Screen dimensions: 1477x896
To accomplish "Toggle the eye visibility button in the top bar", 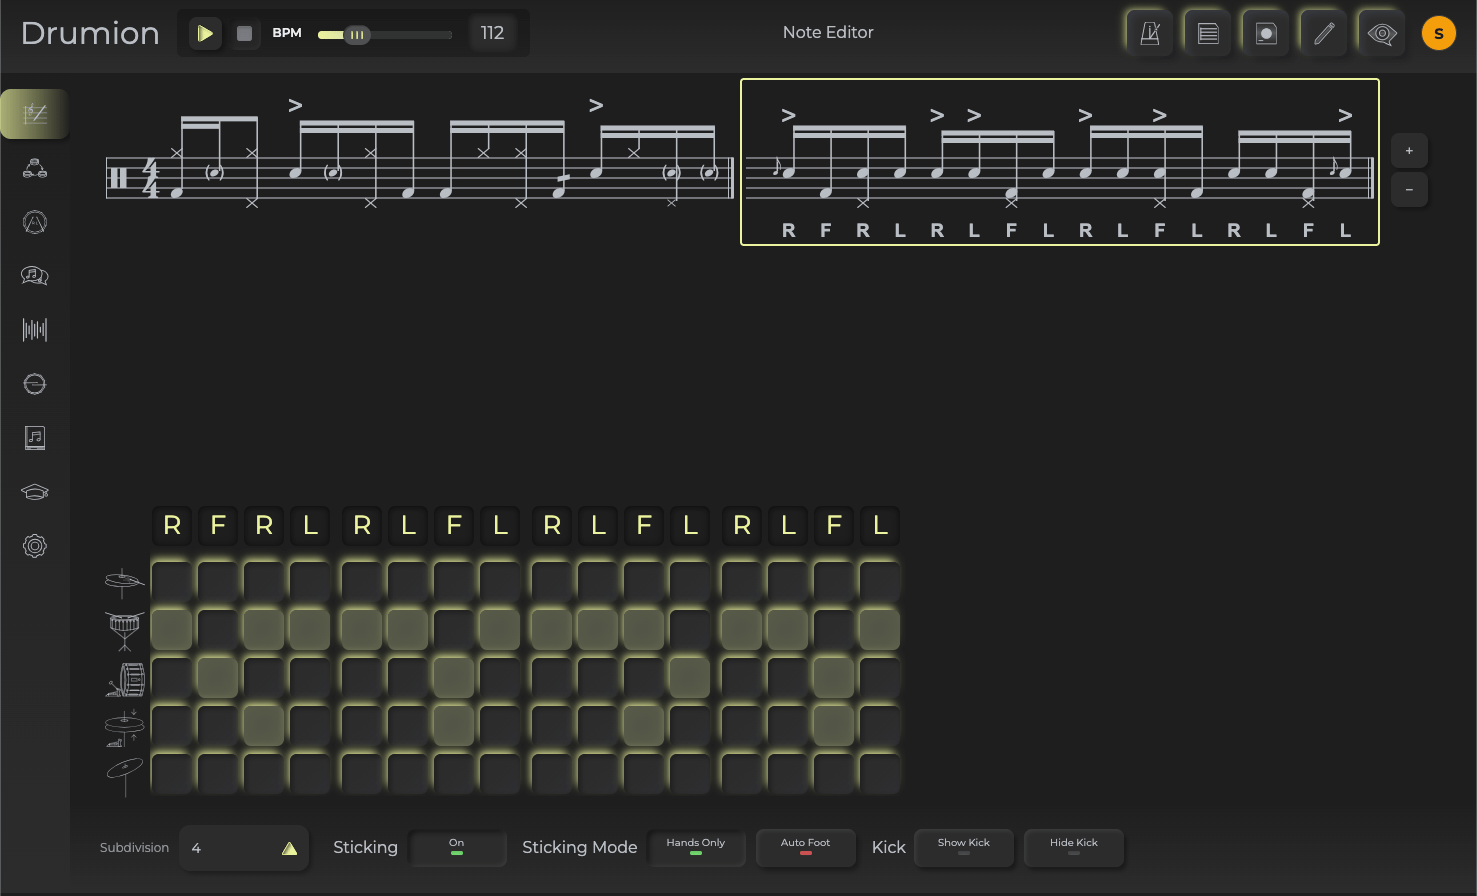I will pyautogui.click(x=1382, y=34).
